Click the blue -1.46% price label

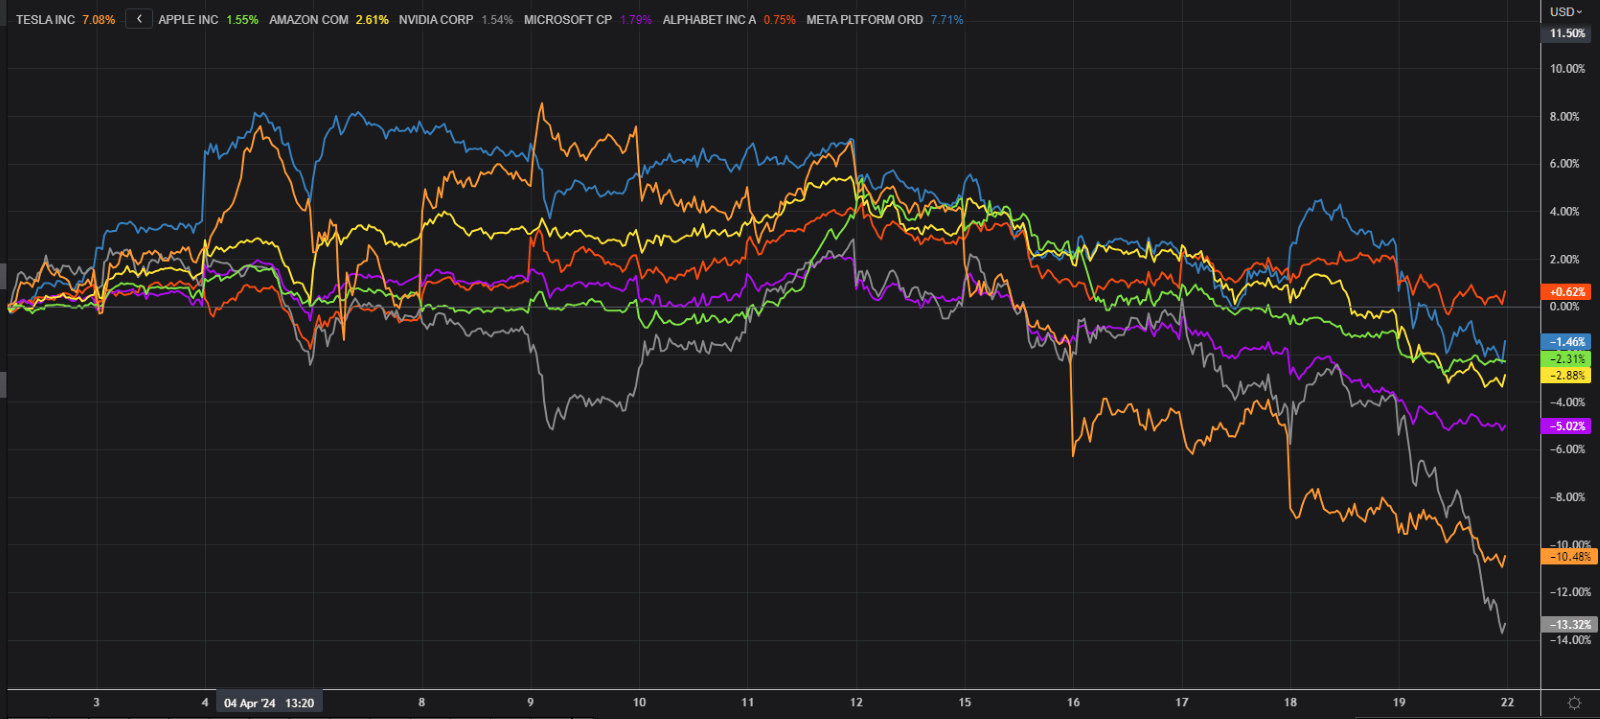coord(1567,342)
